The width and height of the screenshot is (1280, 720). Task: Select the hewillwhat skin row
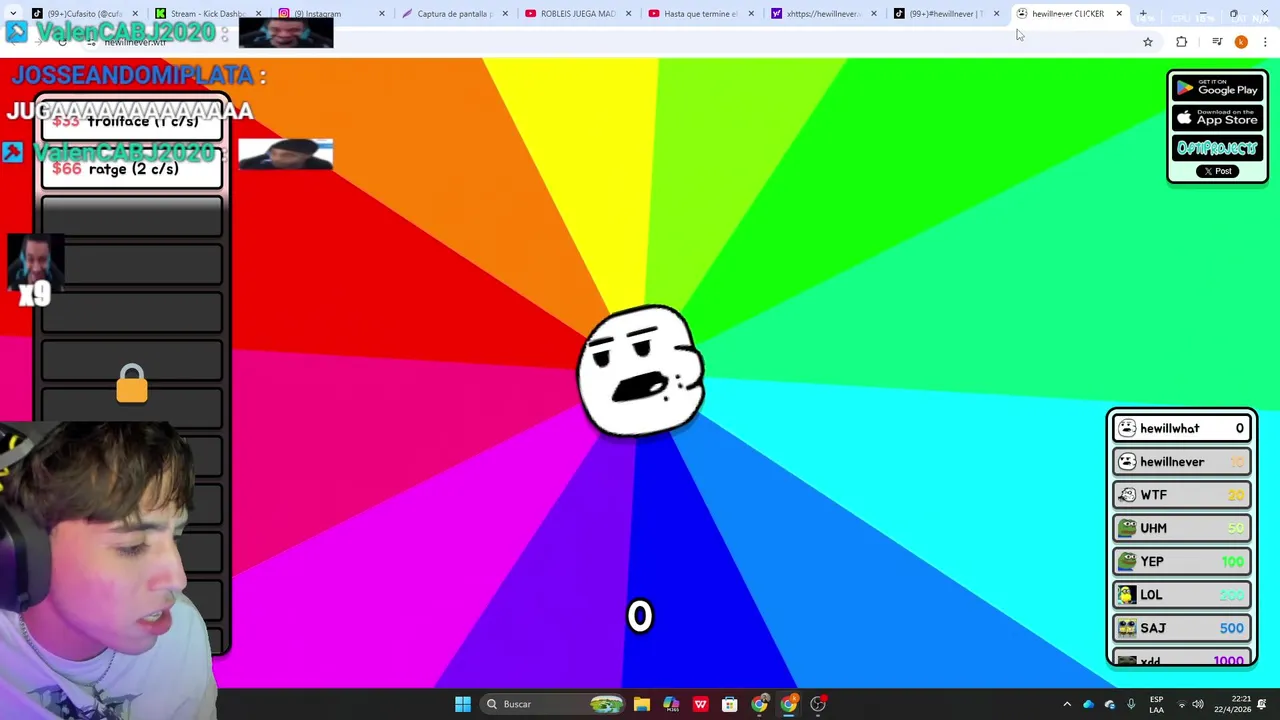(x=1182, y=428)
